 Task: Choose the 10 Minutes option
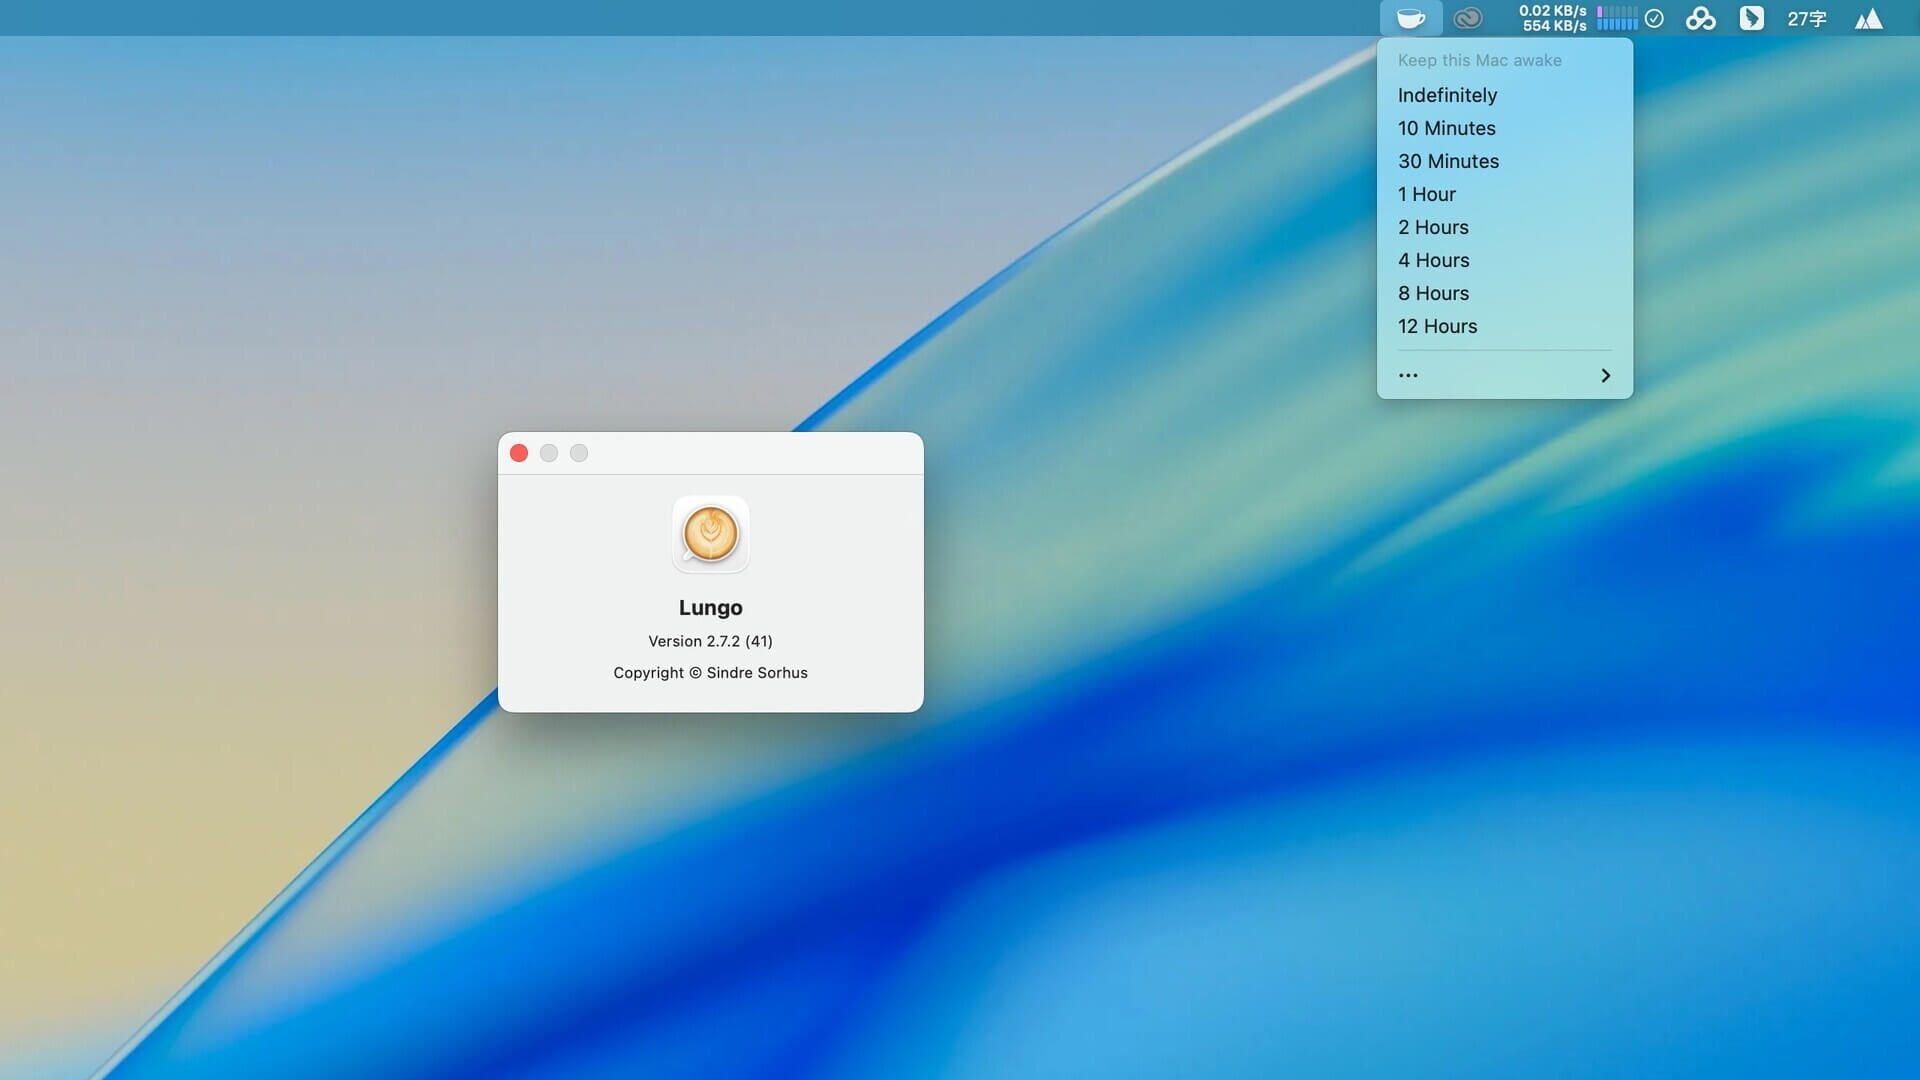tap(1446, 128)
